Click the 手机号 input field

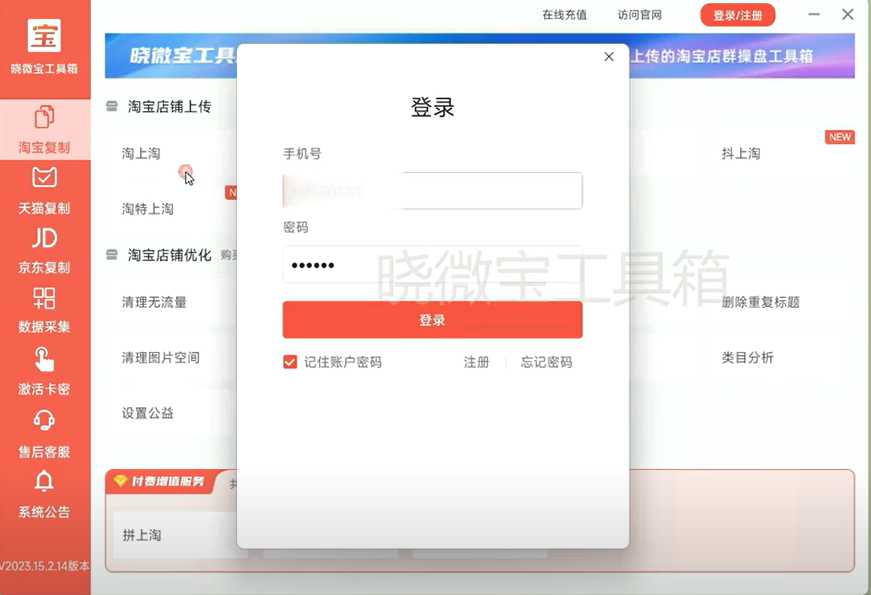pyautogui.click(x=432, y=191)
